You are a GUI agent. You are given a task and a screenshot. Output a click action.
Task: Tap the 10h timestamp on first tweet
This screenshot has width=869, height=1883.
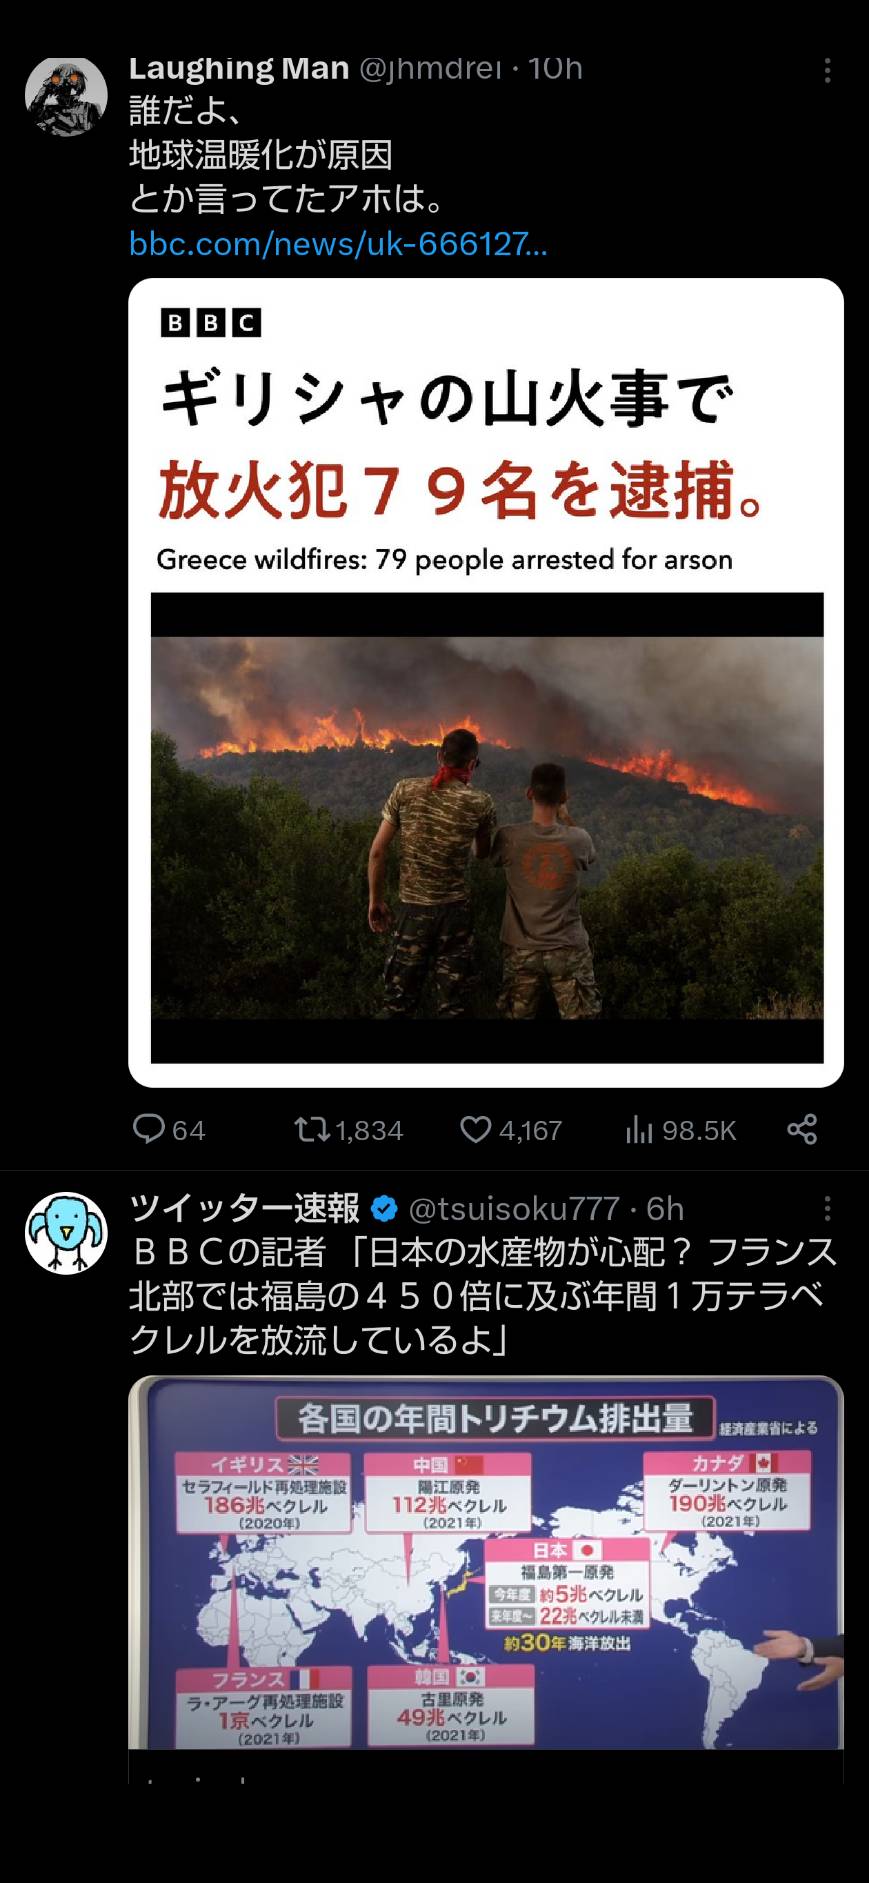pyautogui.click(x=555, y=68)
